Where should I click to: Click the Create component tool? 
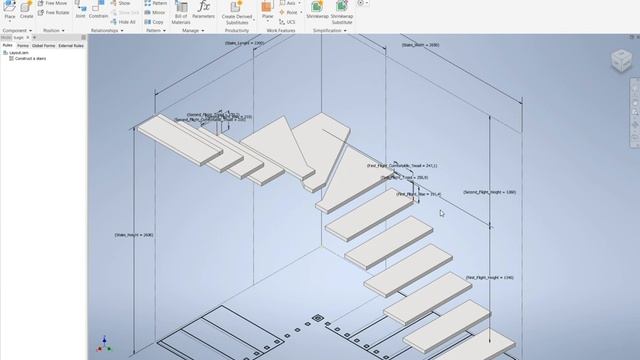pos(27,10)
